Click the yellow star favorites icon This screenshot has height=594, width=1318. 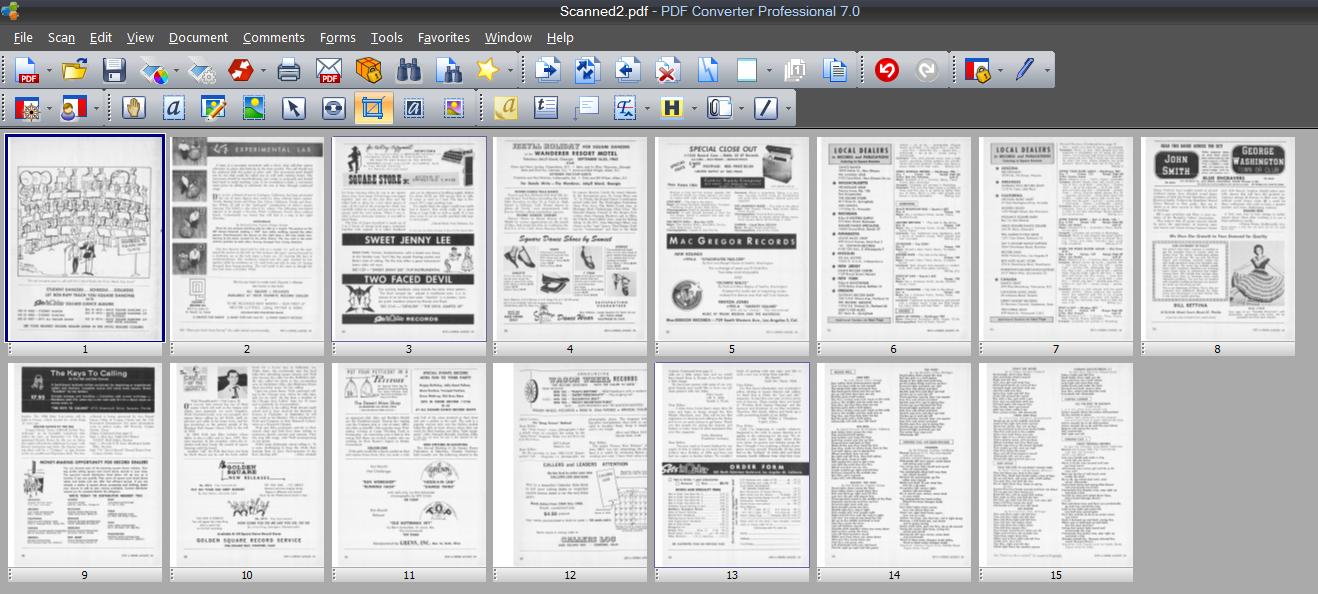[x=487, y=70]
